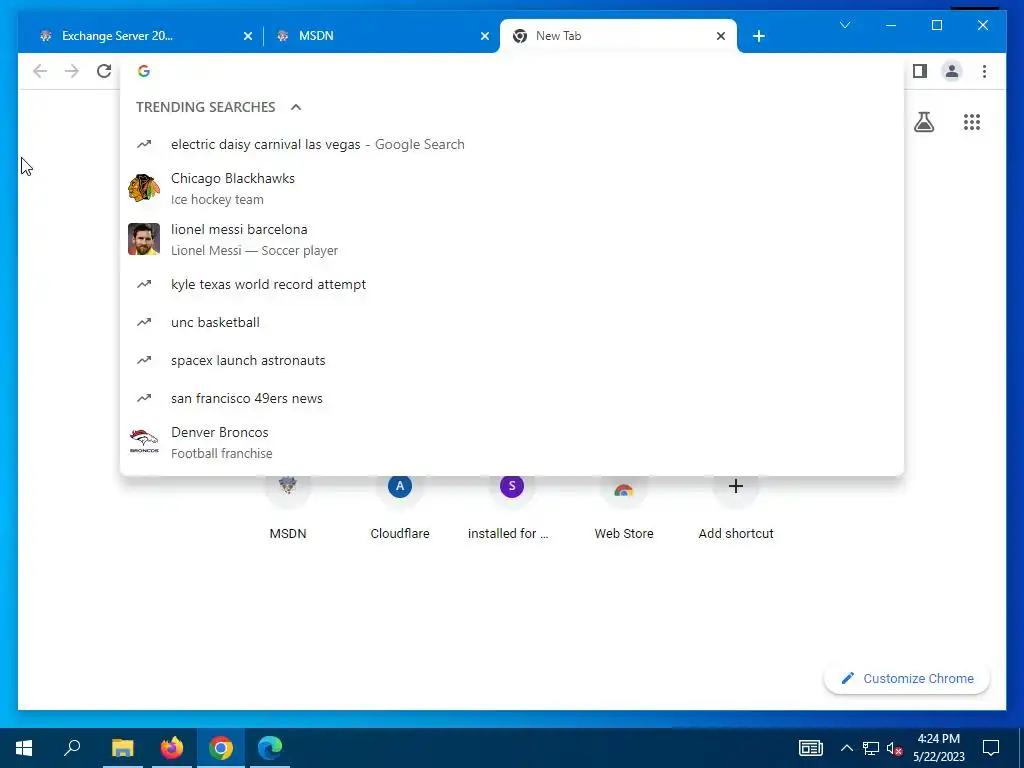Click the Google icon in the address bar
This screenshot has width=1024, height=768.
pos(144,71)
